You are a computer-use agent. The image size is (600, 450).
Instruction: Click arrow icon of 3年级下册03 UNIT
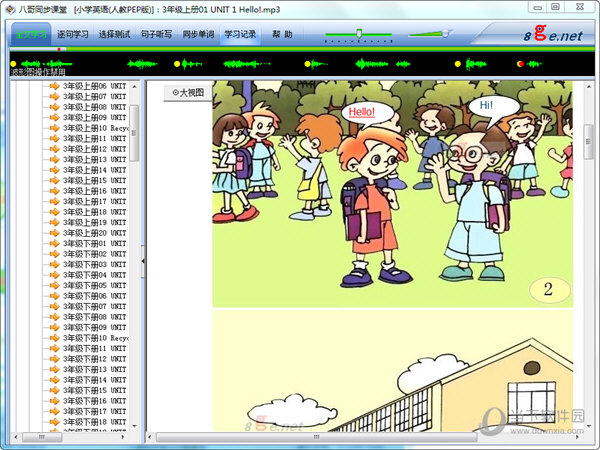pos(54,264)
